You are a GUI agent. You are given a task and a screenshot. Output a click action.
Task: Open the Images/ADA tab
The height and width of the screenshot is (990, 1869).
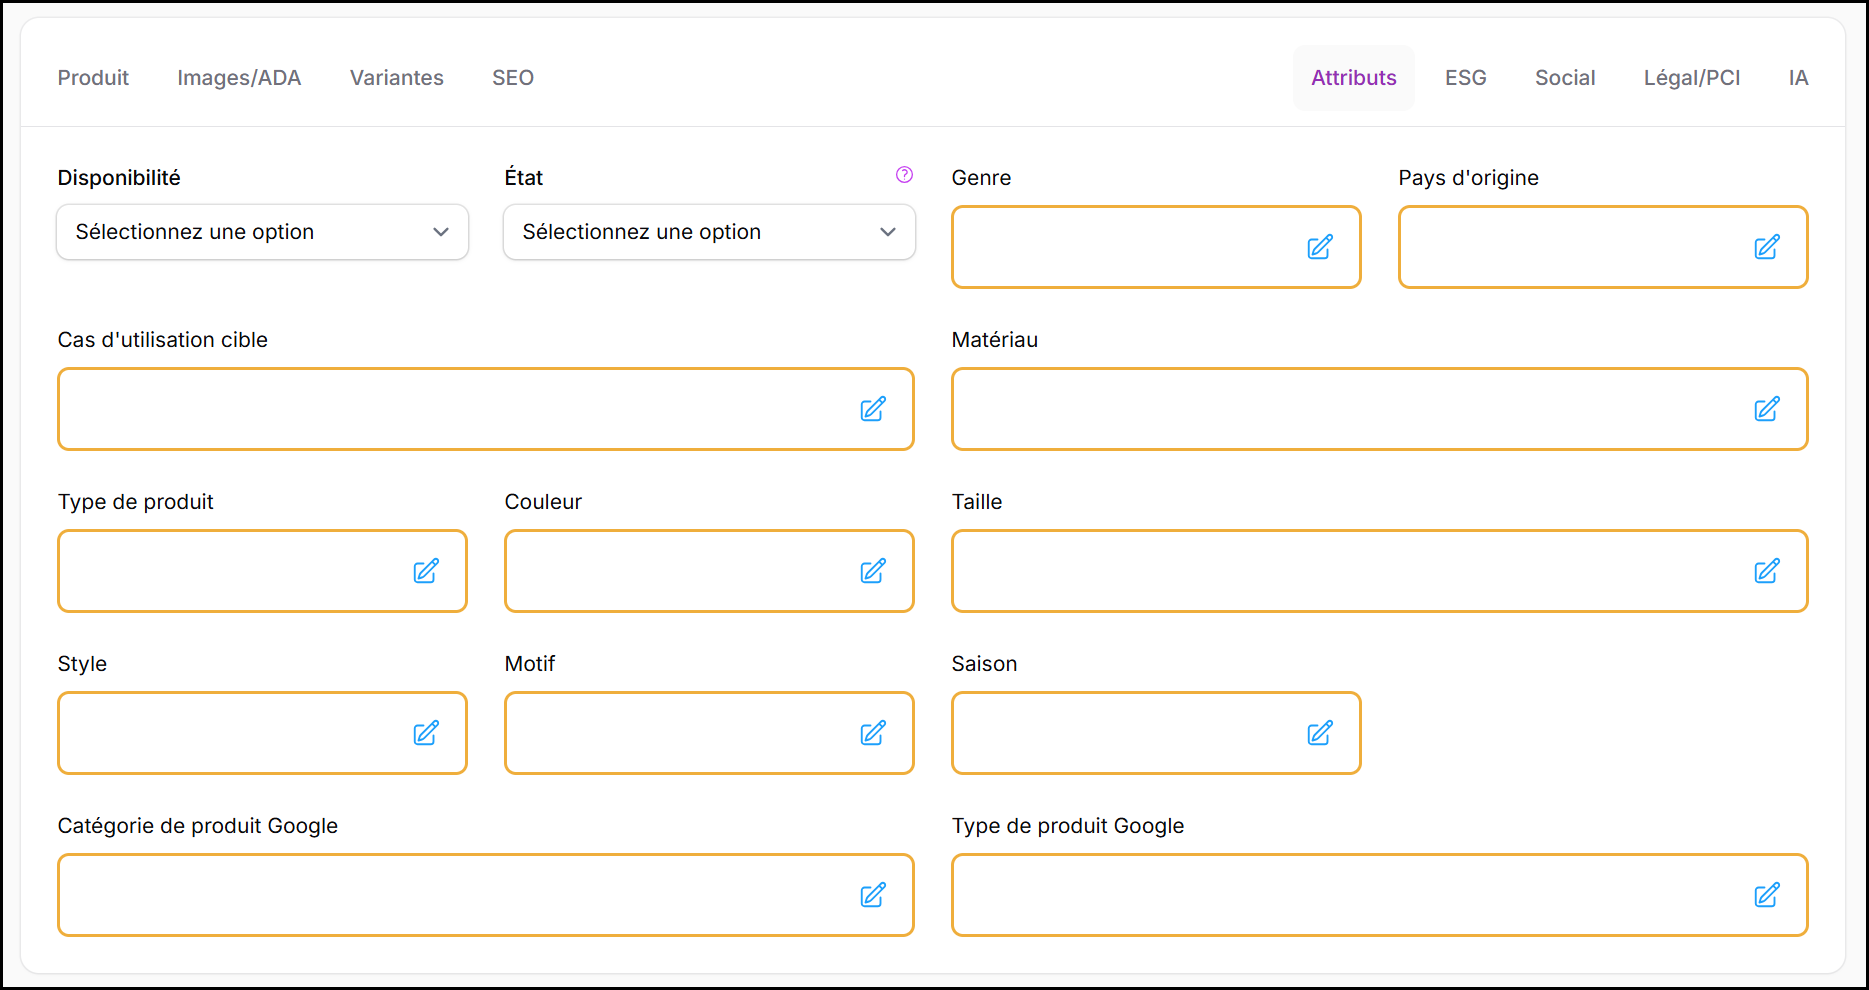tap(239, 78)
